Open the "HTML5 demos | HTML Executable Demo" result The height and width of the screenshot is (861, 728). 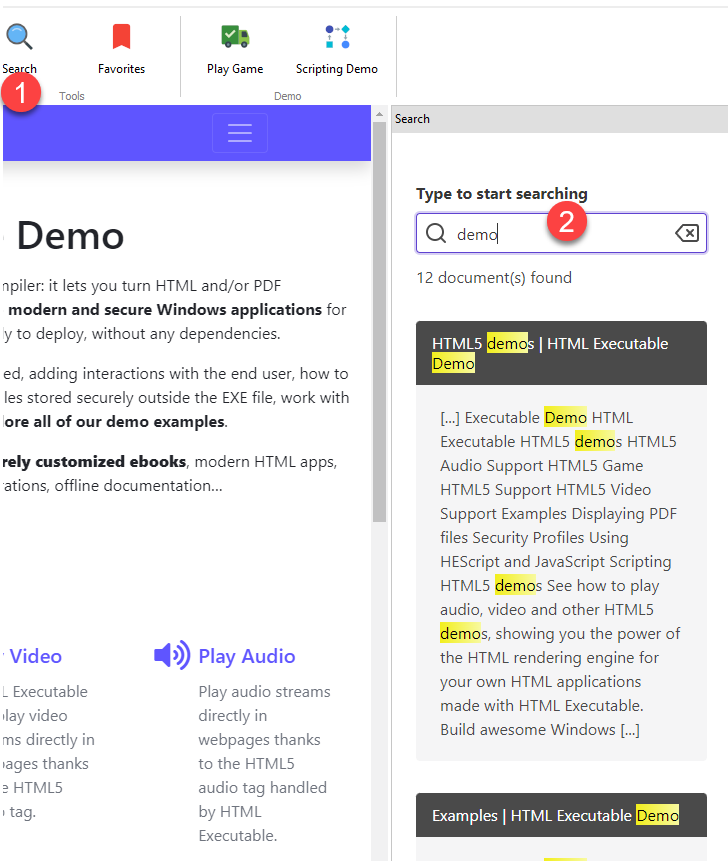click(x=560, y=353)
